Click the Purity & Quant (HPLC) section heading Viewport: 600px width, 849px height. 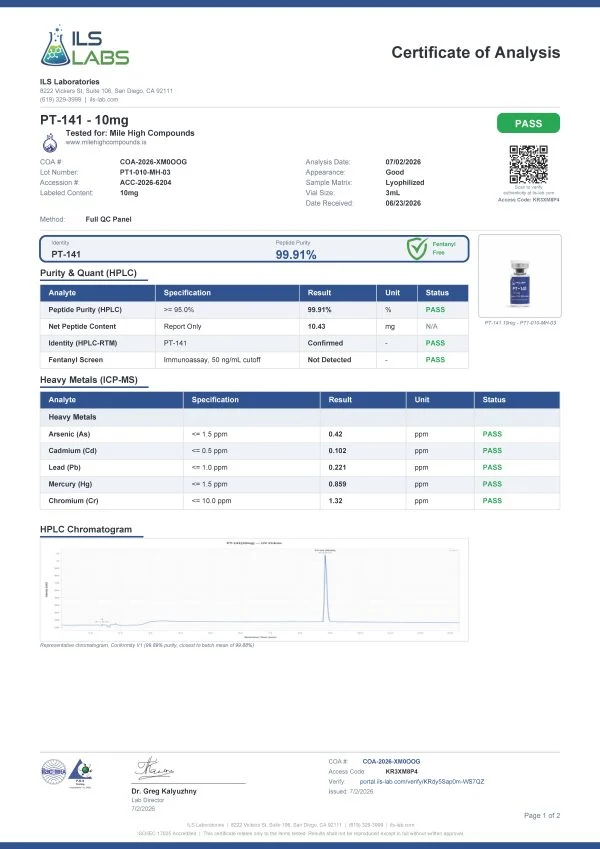(88, 273)
